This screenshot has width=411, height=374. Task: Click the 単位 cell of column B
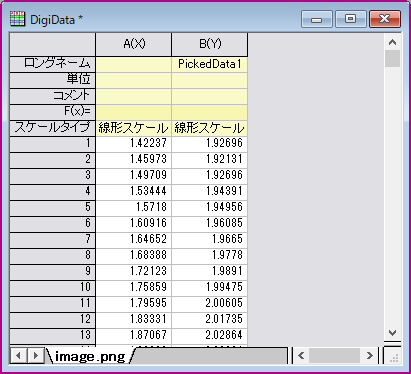pos(210,80)
